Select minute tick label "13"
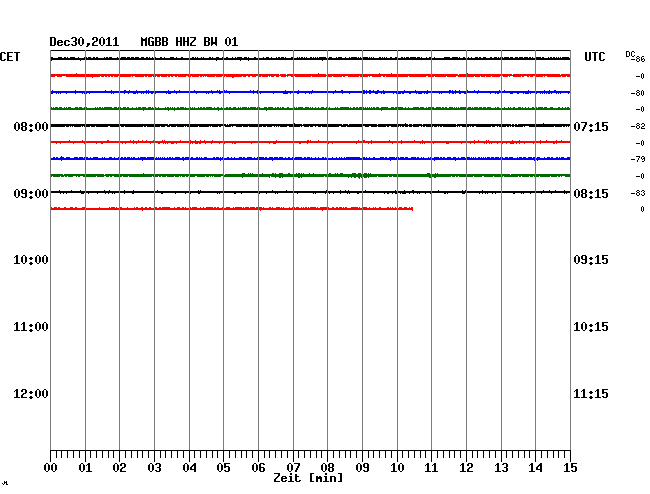The height and width of the screenshot is (494, 650). 501,468
